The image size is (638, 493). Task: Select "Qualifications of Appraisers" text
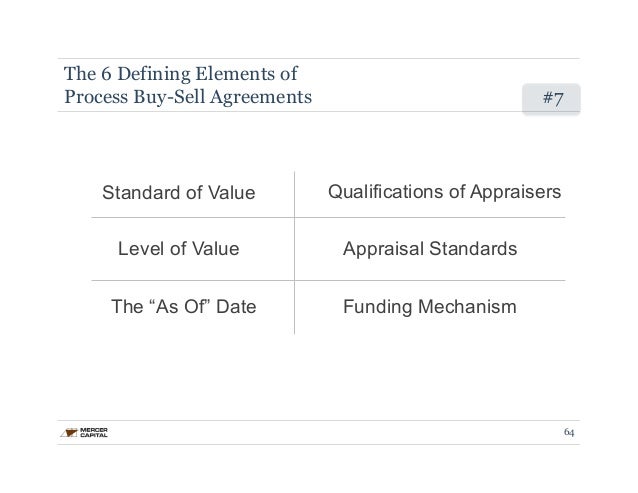444,192
